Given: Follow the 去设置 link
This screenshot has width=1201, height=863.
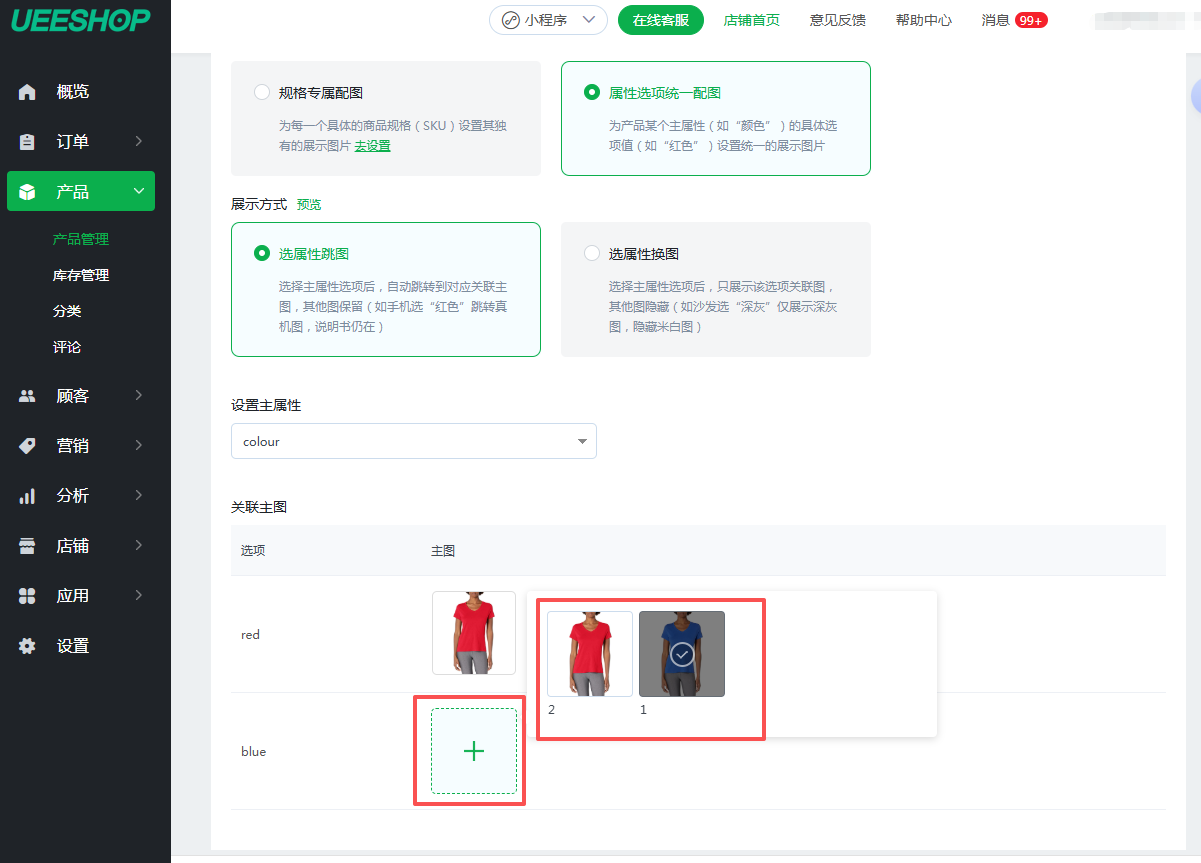Looking at the screenshot, I should tap(372, 146).
